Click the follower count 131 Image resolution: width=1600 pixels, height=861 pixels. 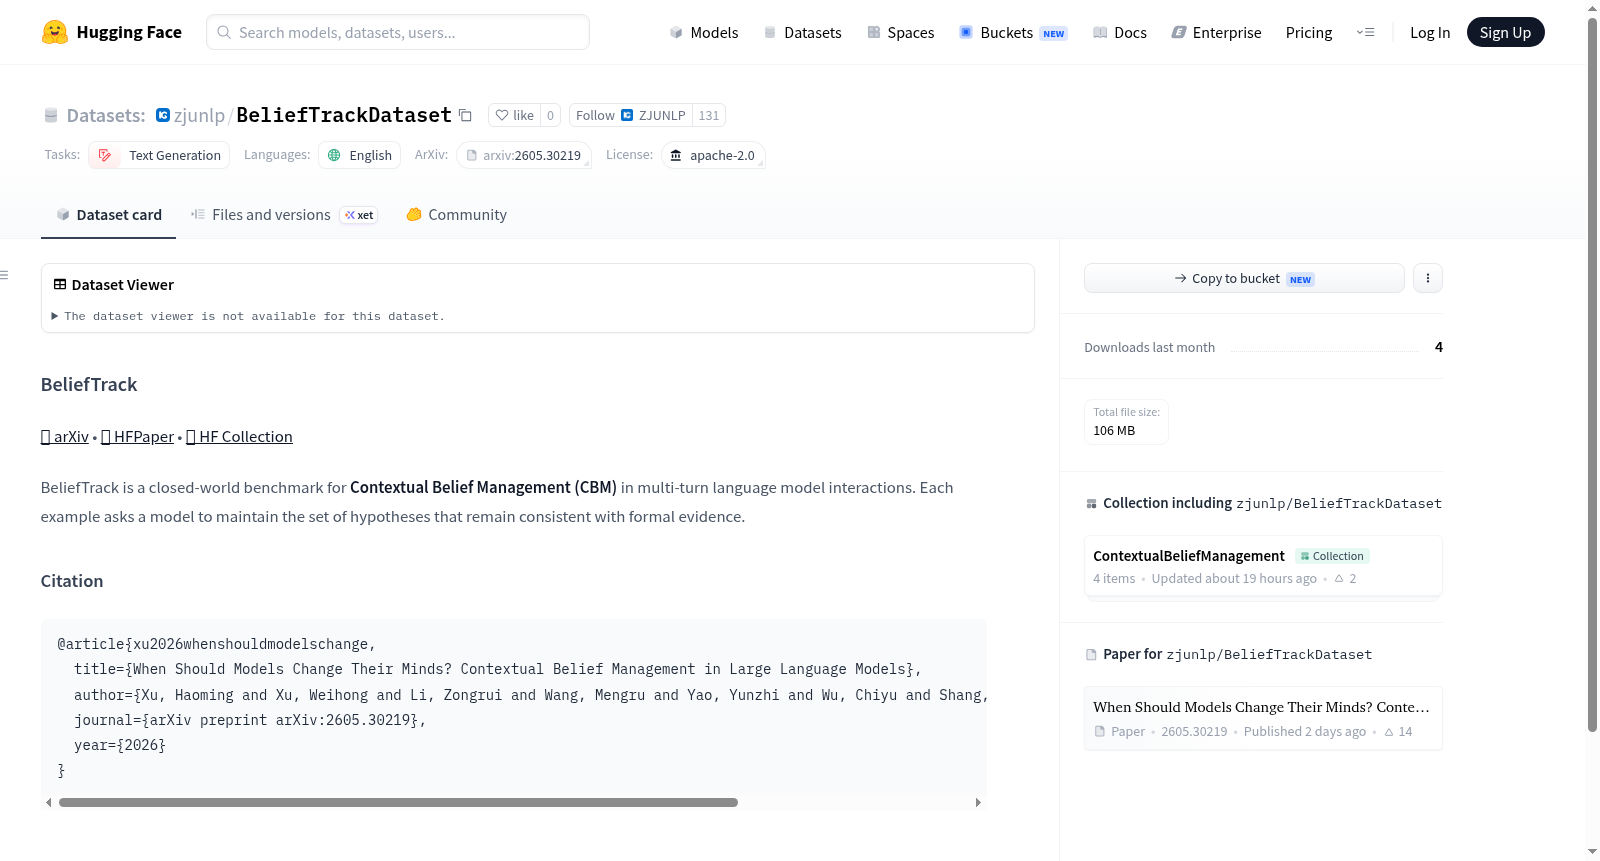[x=709, y=115]
